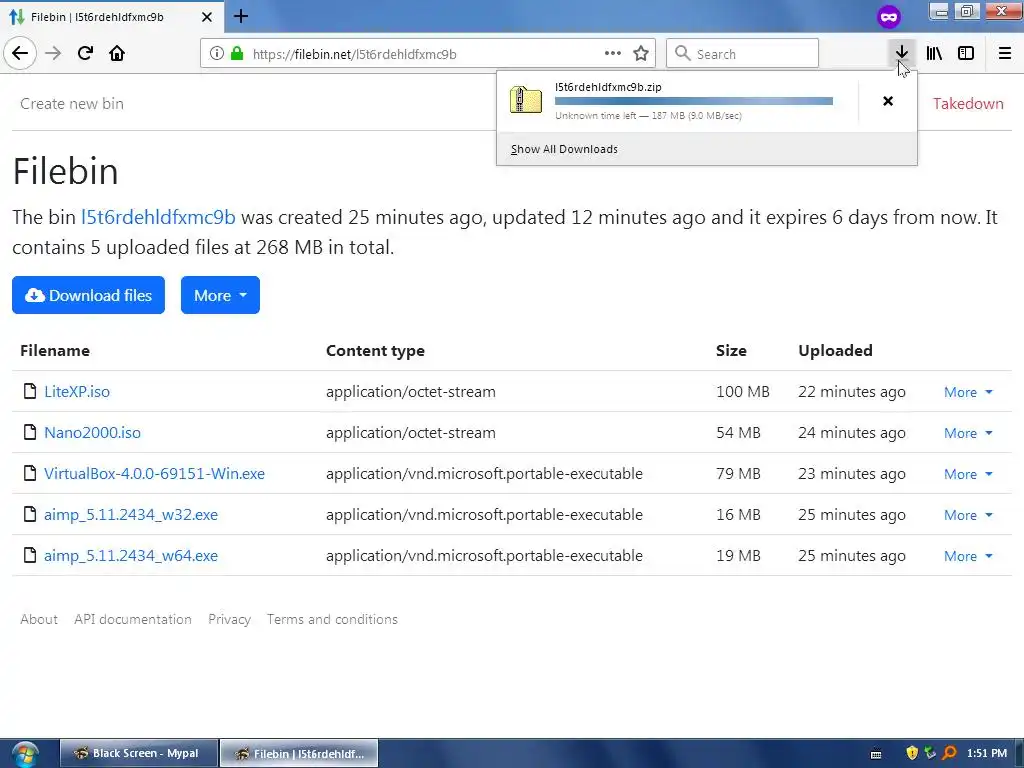The width and height of the screenshot is (1024, 768).
Task: Click the zip download progress bar
Action: [694, 101]
